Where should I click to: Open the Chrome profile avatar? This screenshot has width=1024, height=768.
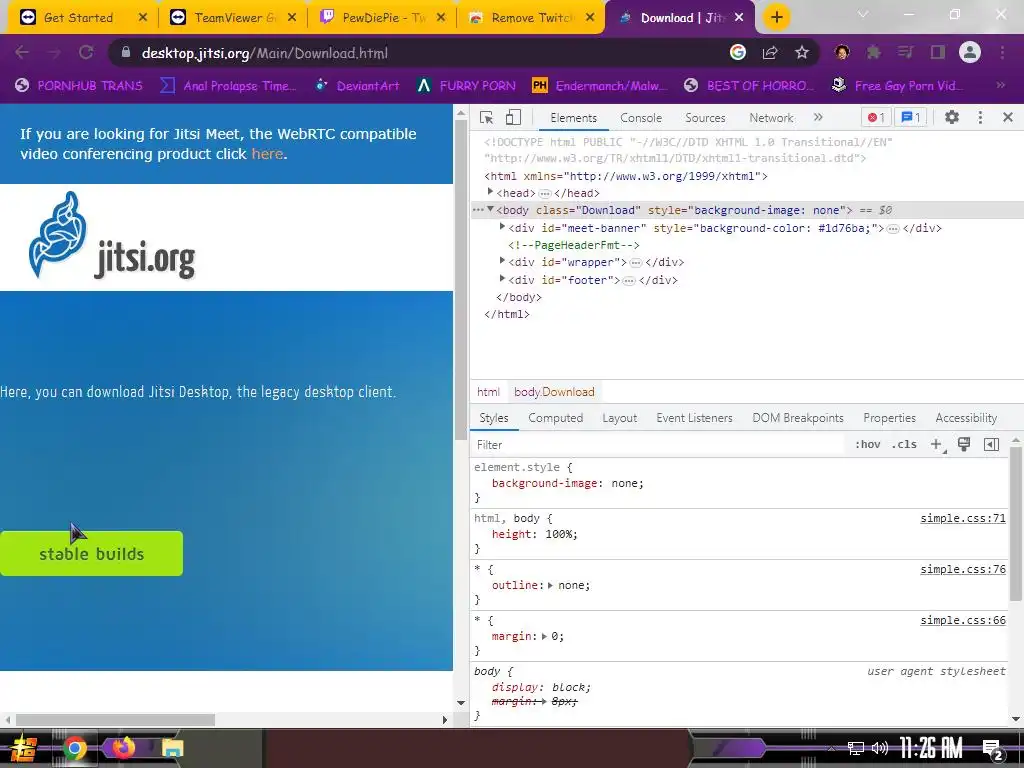(x=970, y=52)
